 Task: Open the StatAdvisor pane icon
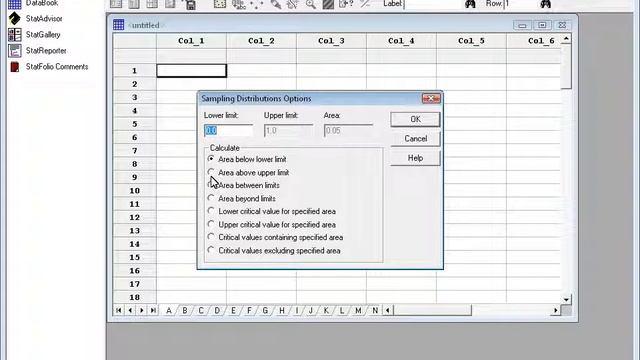15,18
